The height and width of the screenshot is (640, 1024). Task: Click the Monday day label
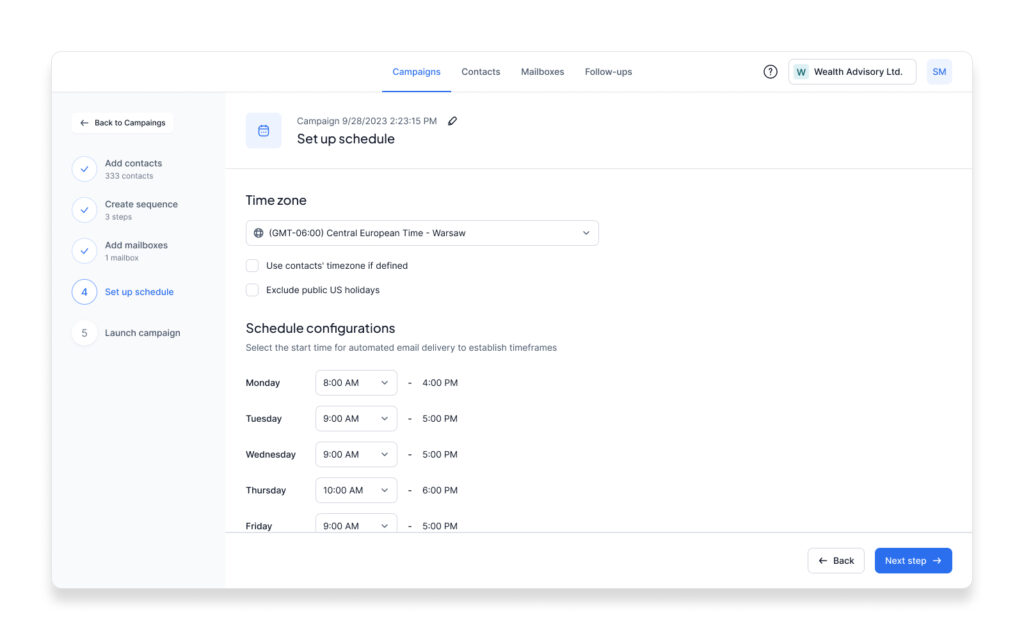(x=263, y=383)
